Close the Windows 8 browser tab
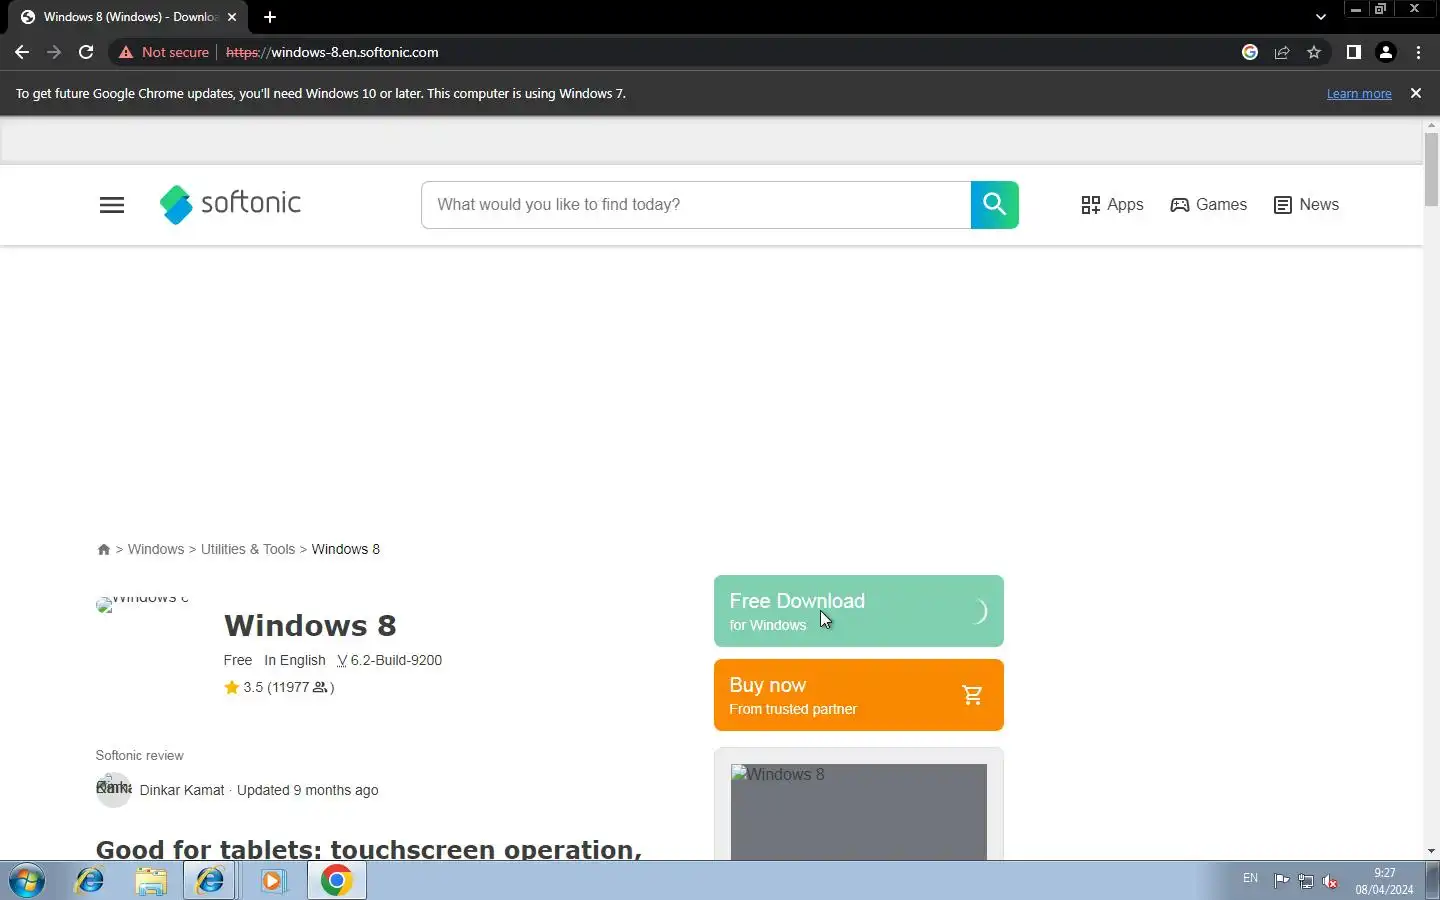1440x900 pixels. click(x=232, y=17)
